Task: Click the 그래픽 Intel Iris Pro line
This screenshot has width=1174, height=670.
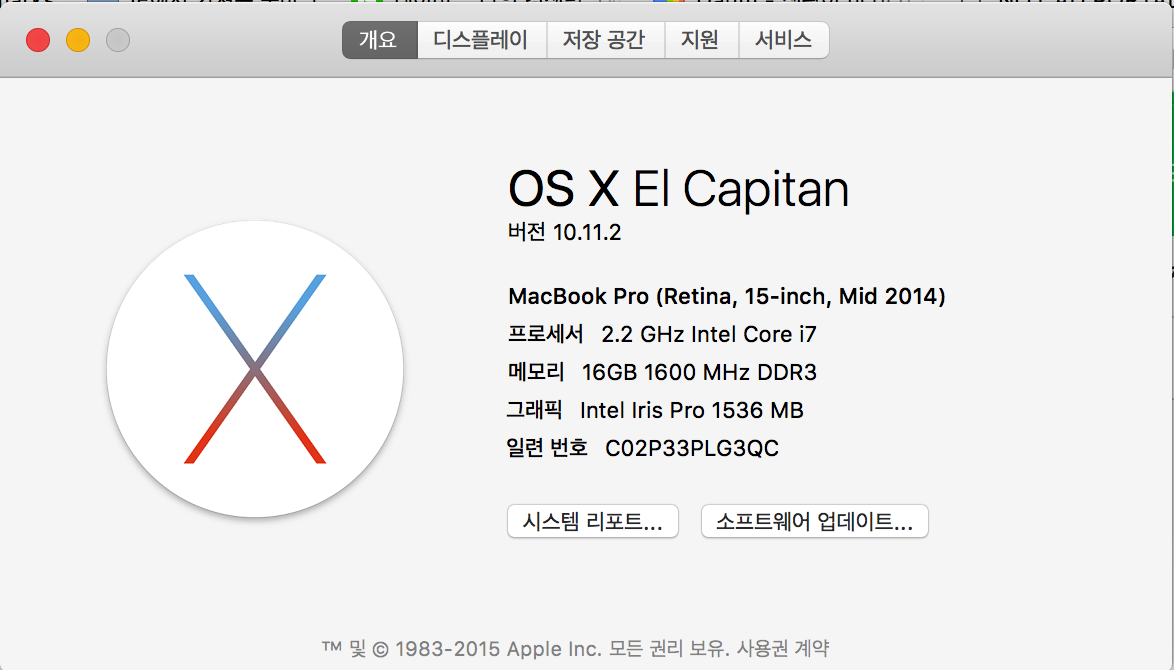Action: coord(655,410)
